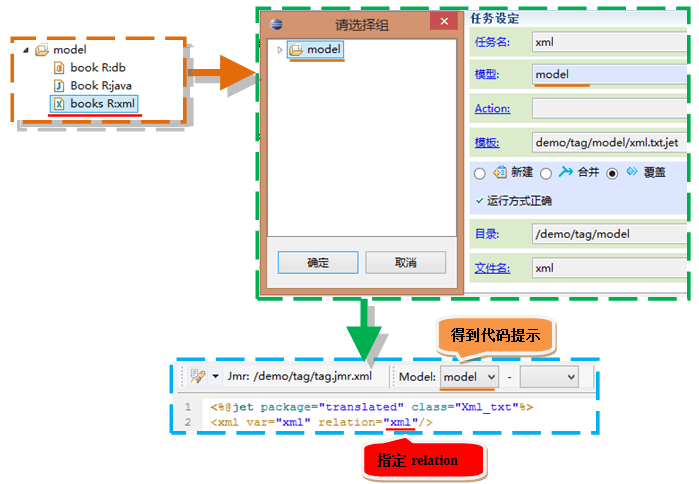Open the dropdown arrow beside the Jmr icon

[x=216, y=376]
